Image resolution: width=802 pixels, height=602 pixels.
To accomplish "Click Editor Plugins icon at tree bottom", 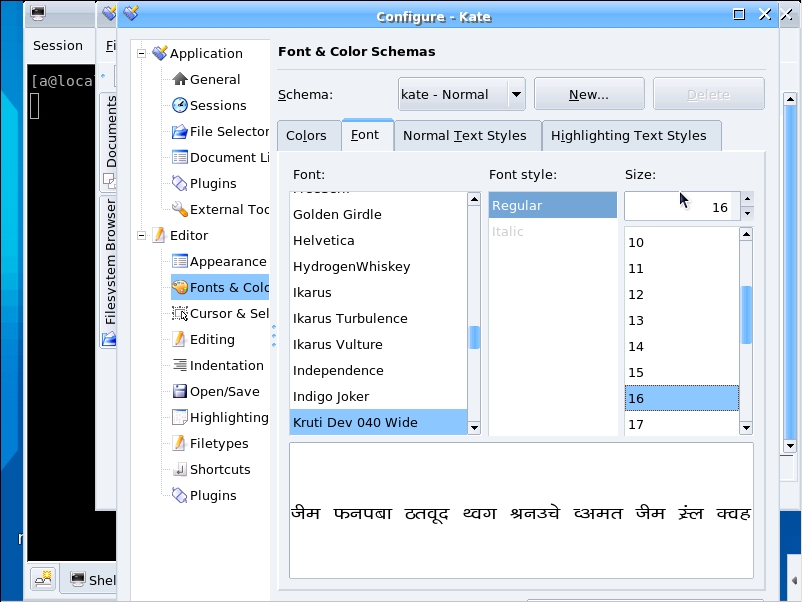I will [180, 495].
